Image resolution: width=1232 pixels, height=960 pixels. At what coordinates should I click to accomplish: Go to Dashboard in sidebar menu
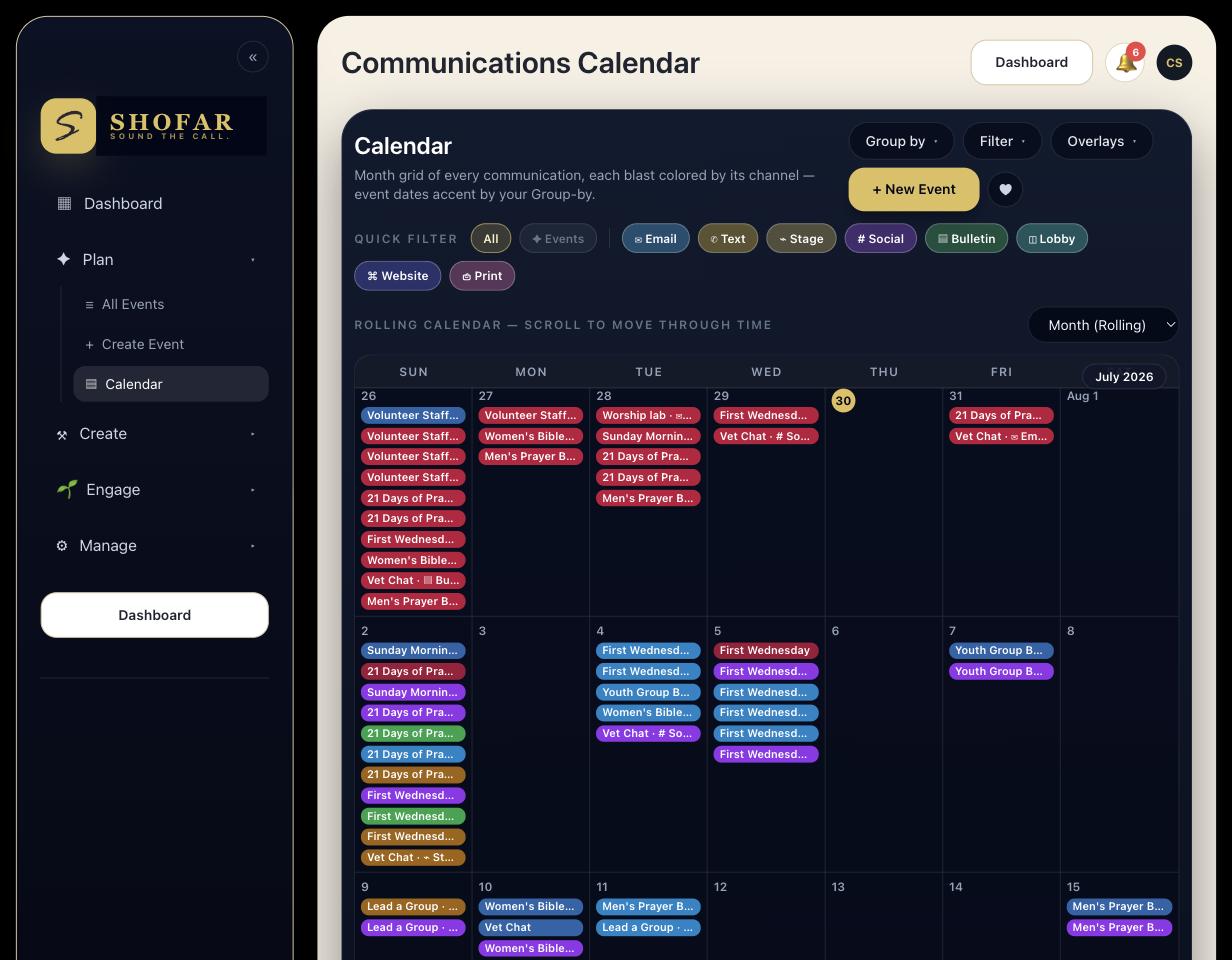point(155,203)
